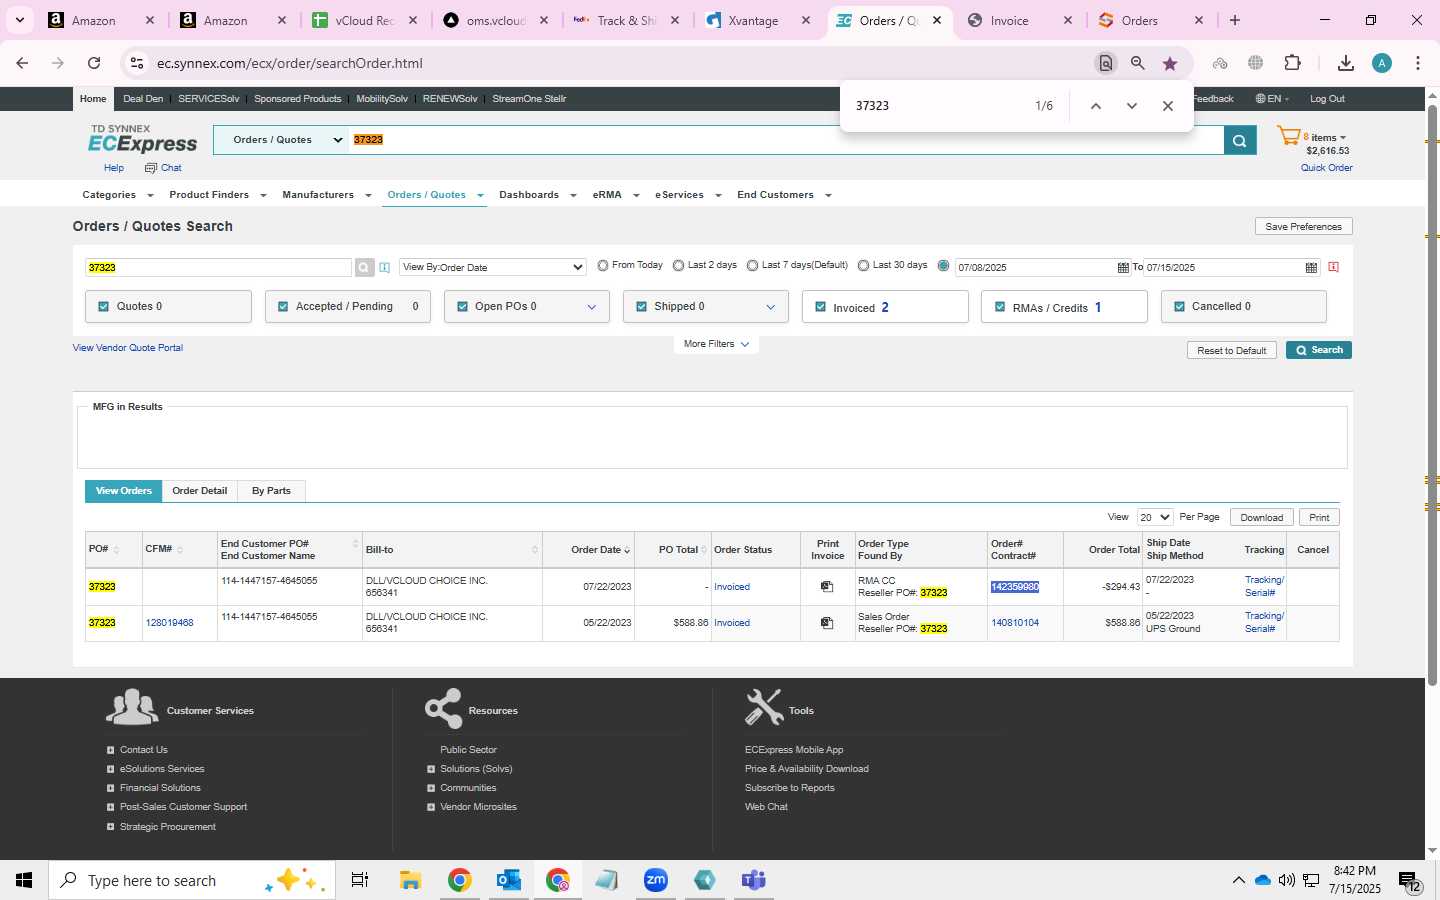Open the browser zoom magnifier icon
This screenshot has width=1440, height=900.
1138,63
